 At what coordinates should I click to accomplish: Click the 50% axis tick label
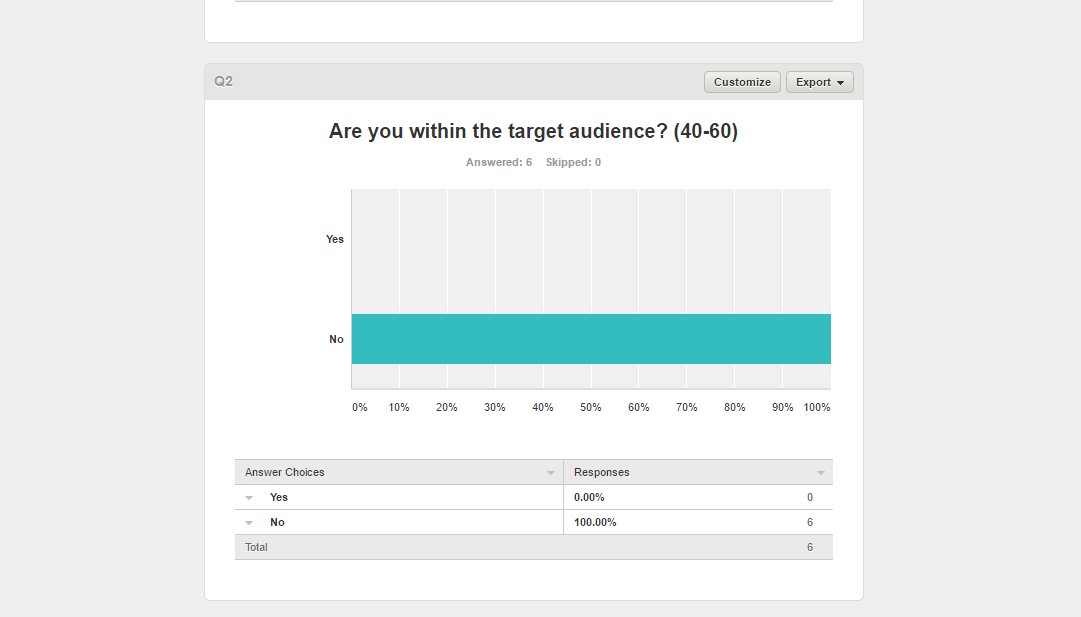tap(590, 407)
